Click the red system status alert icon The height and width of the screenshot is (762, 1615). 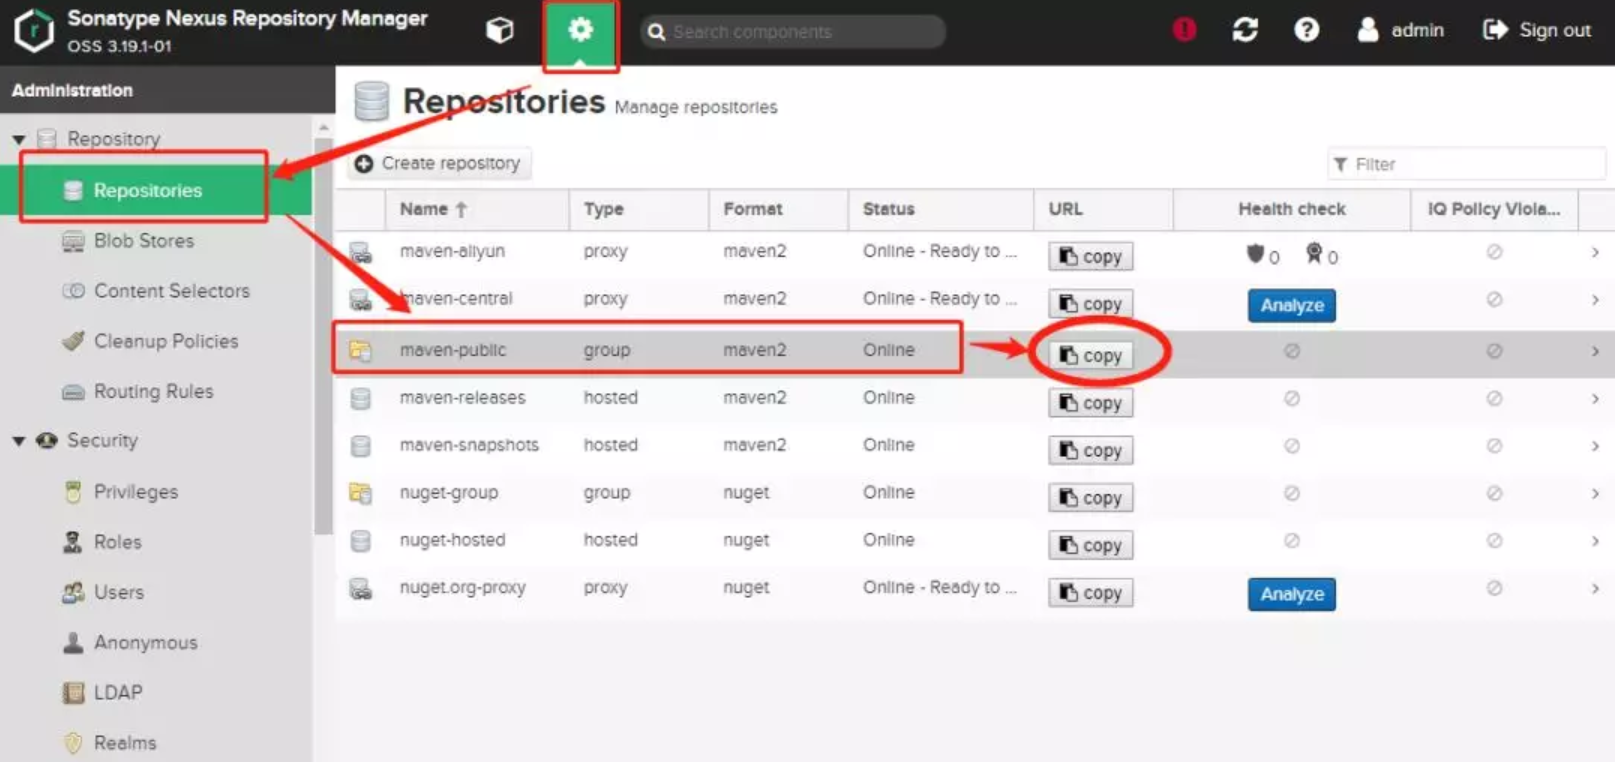pos(1184,30)
